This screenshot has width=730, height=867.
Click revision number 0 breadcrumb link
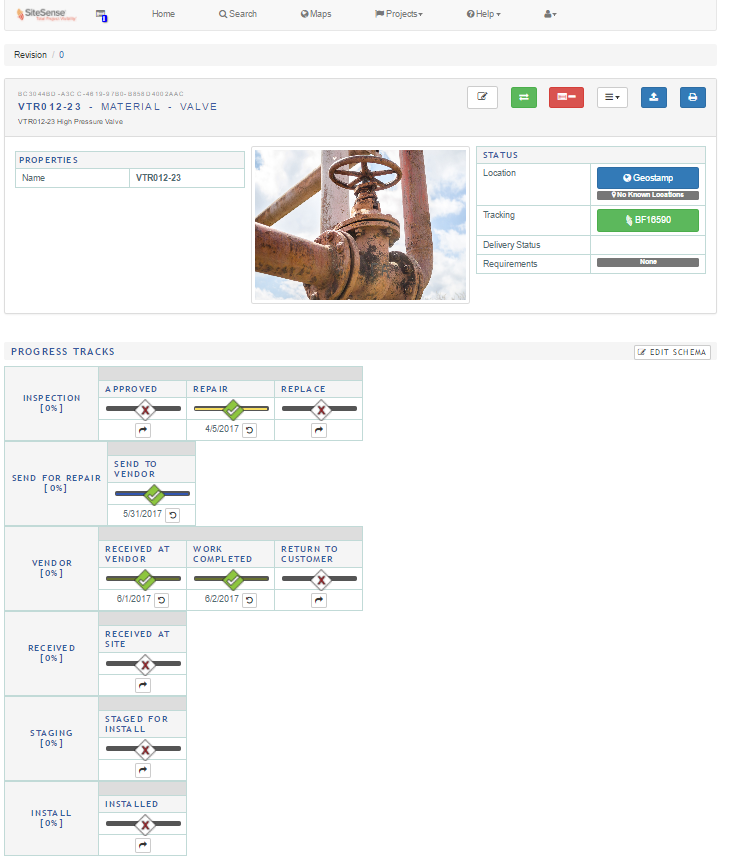point(61,55)
